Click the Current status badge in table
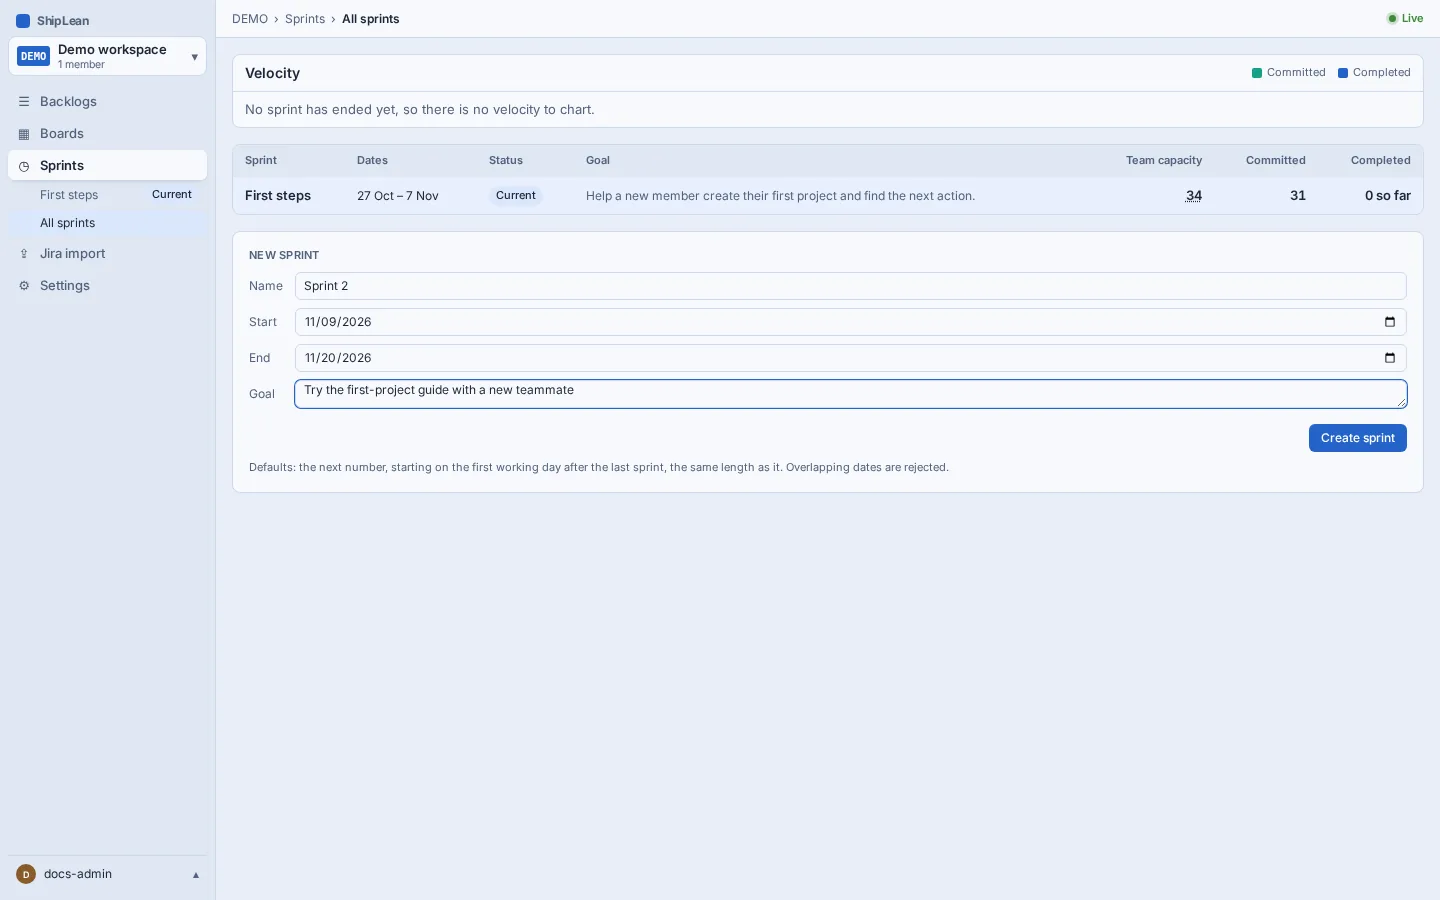Image resolution: width=1440 pixels, height=900 pixels. [x=516, y=196]
